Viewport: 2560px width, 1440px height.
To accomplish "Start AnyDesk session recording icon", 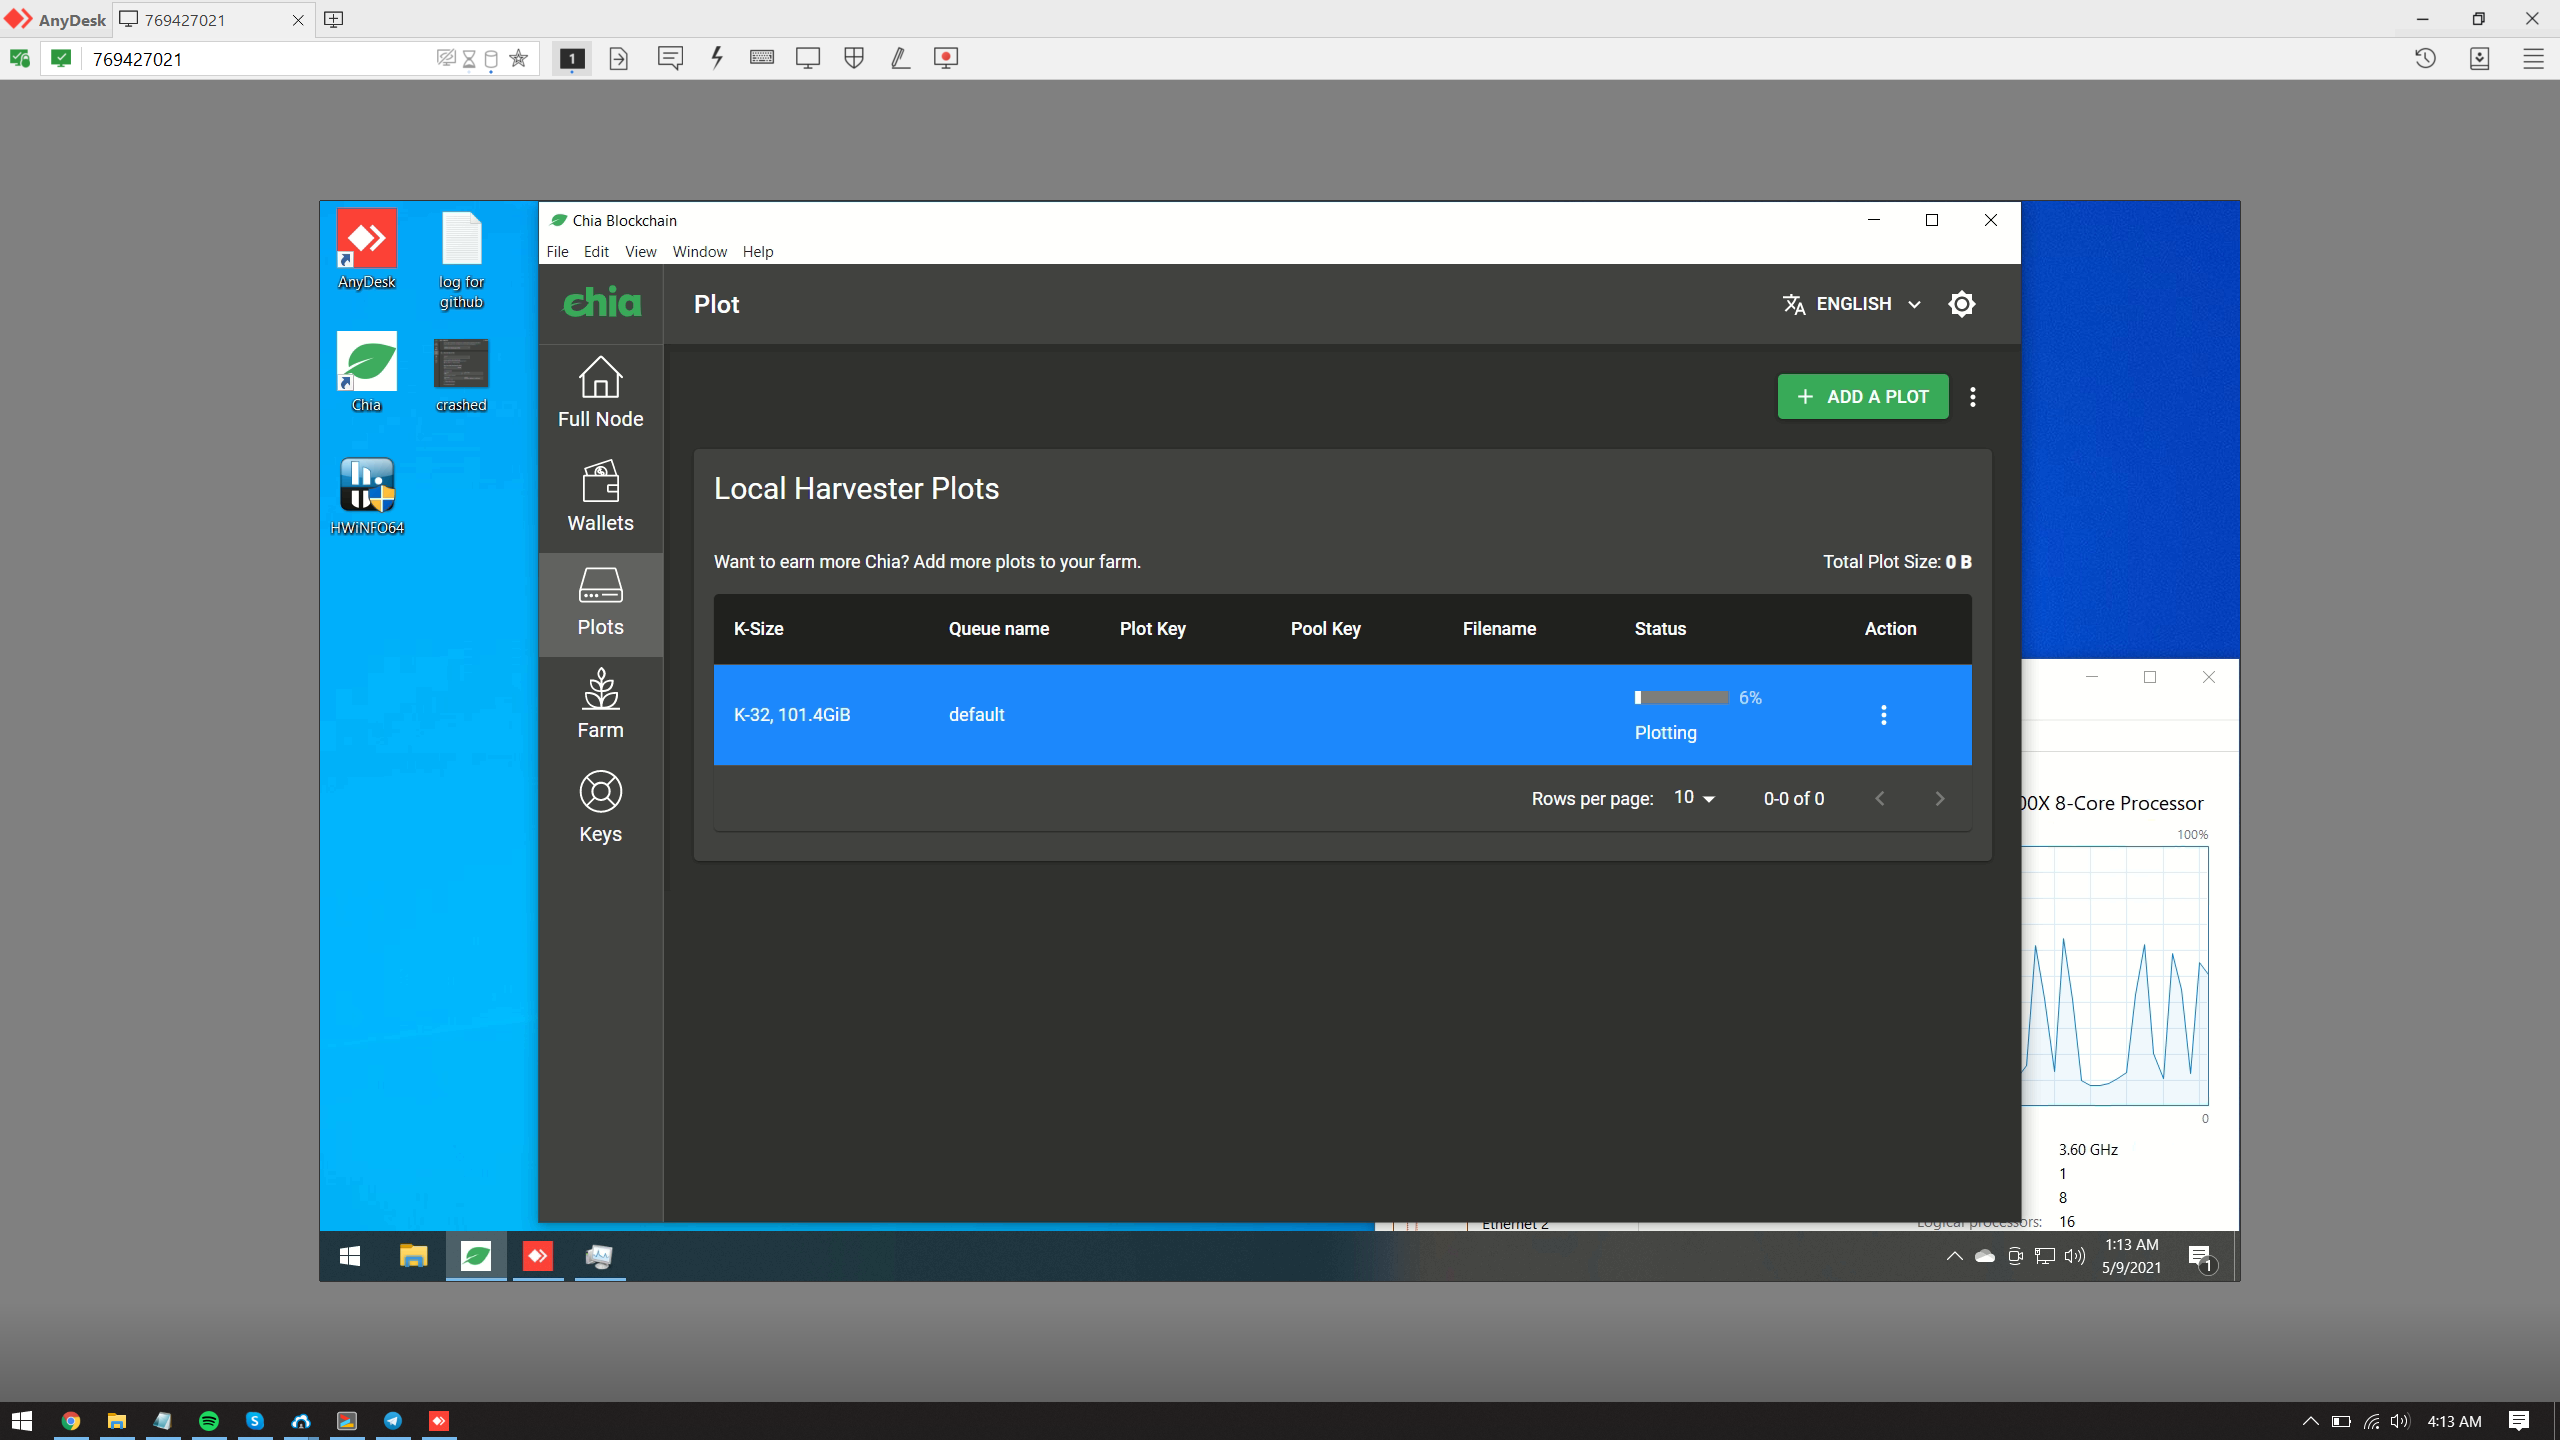I will (946, 58).
